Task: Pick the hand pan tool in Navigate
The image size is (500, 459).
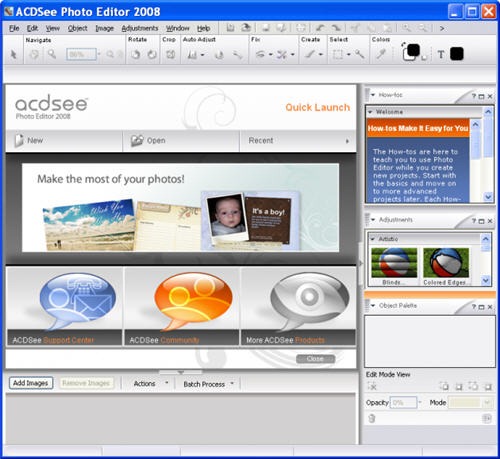Action: click(x=34, y=54)
